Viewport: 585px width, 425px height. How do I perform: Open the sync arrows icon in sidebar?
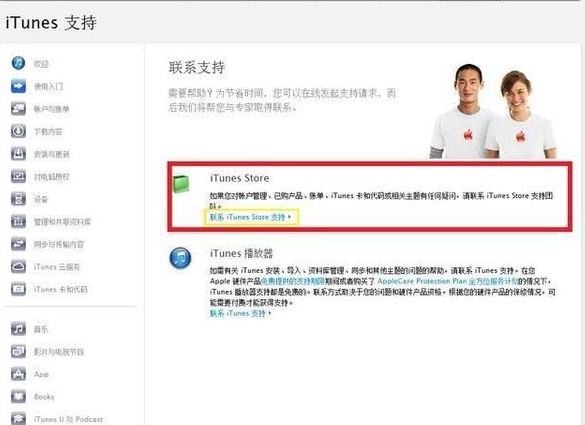point(18,244)
